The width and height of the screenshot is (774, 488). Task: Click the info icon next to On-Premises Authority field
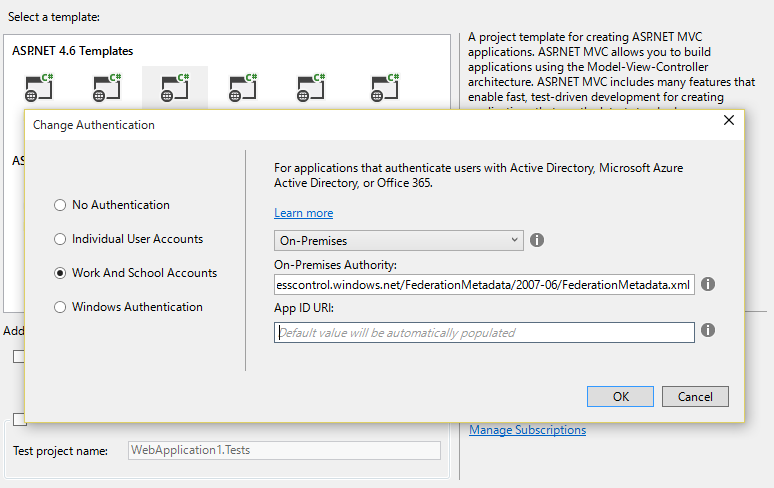coord(708,285)
